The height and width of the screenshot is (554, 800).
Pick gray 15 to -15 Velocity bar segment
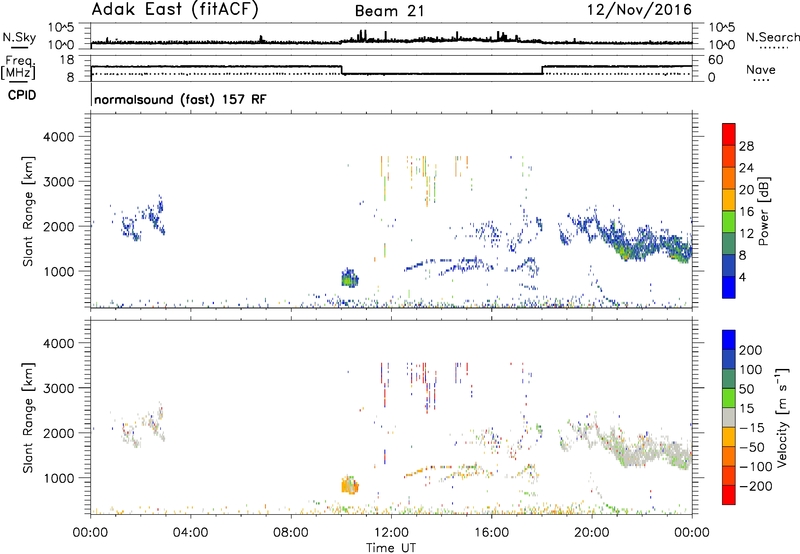click(x=729, y=417)
